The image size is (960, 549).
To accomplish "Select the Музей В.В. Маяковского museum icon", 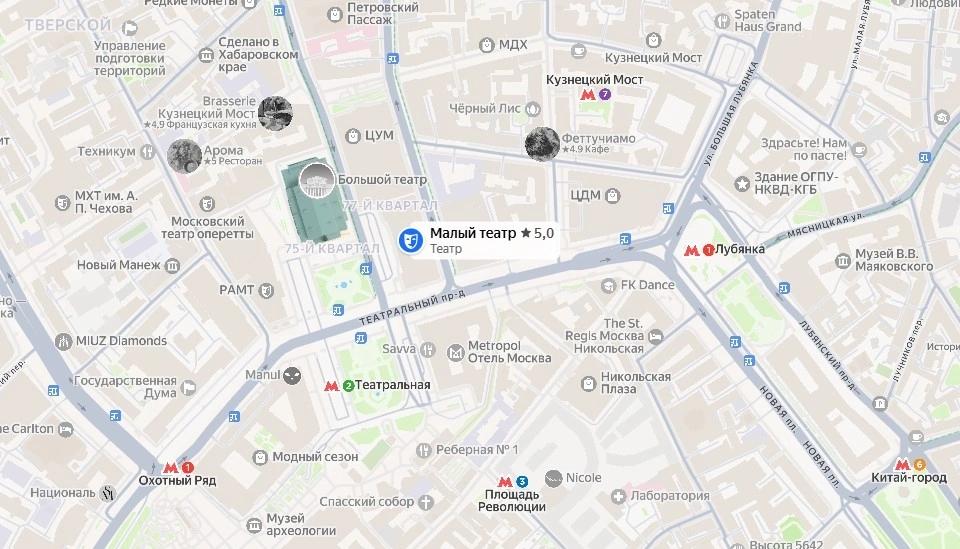I will point(843,261).
